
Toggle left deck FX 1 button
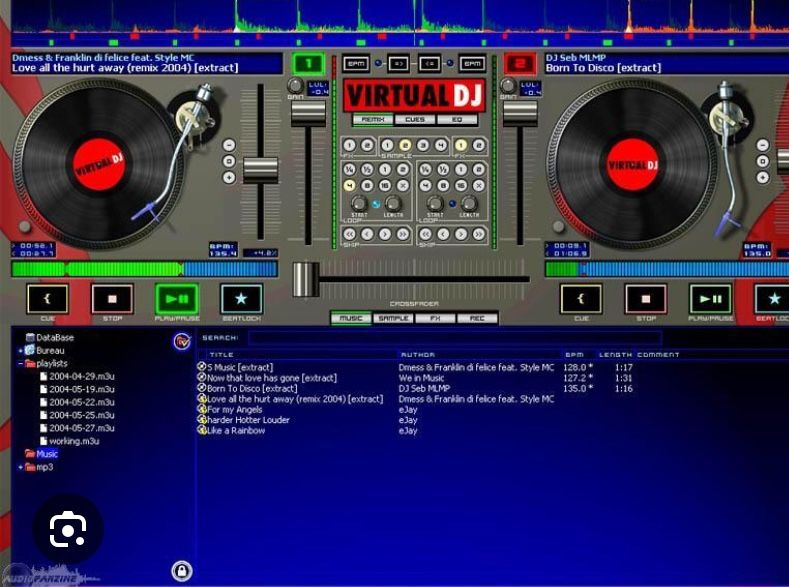349,145
